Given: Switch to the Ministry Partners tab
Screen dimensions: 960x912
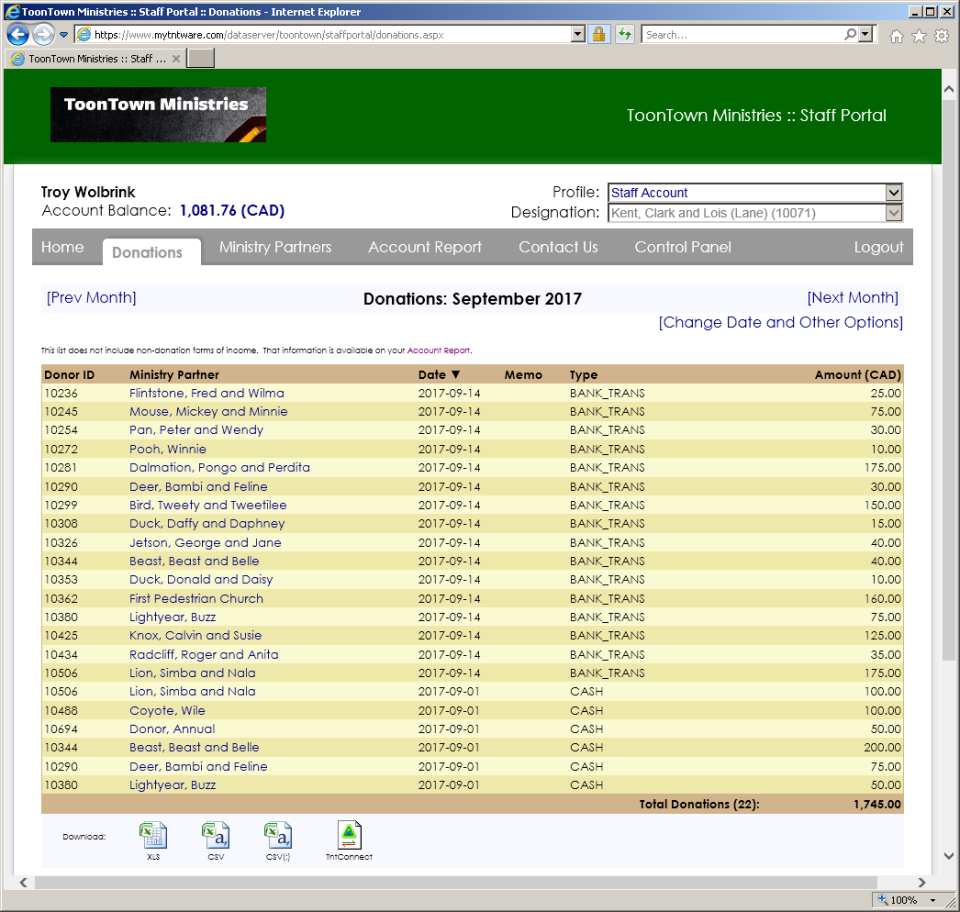Looking at the screenshot, I should pos(275,247).
